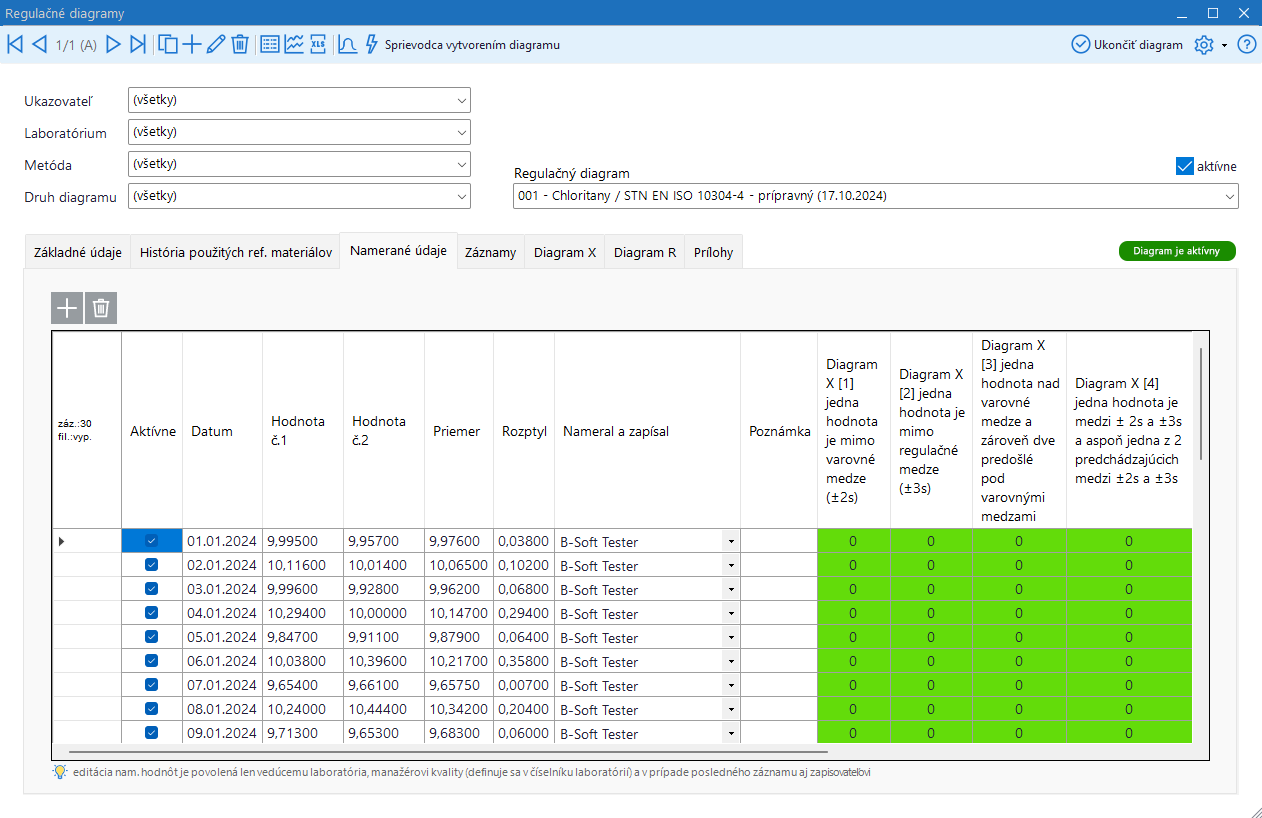Image resolution: width=1262 pixels, height=818 pixels.
Task: Toggle Aktívne checkbox for 03.01.2024 row
Action: [x=151, y=589]
